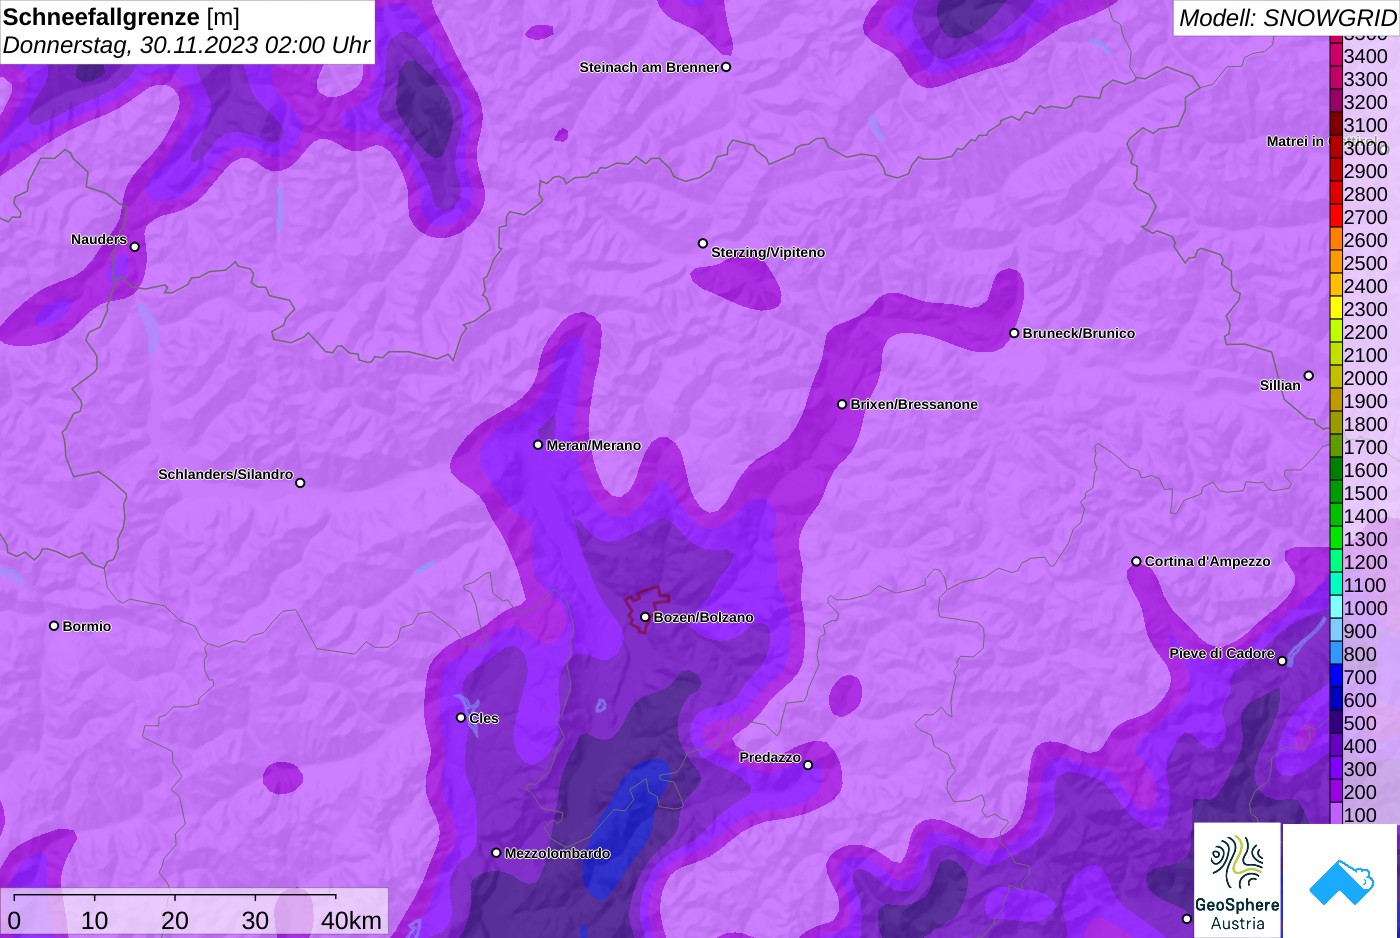Click the Steinach am Brenner marker dot

tap(726, 67)
